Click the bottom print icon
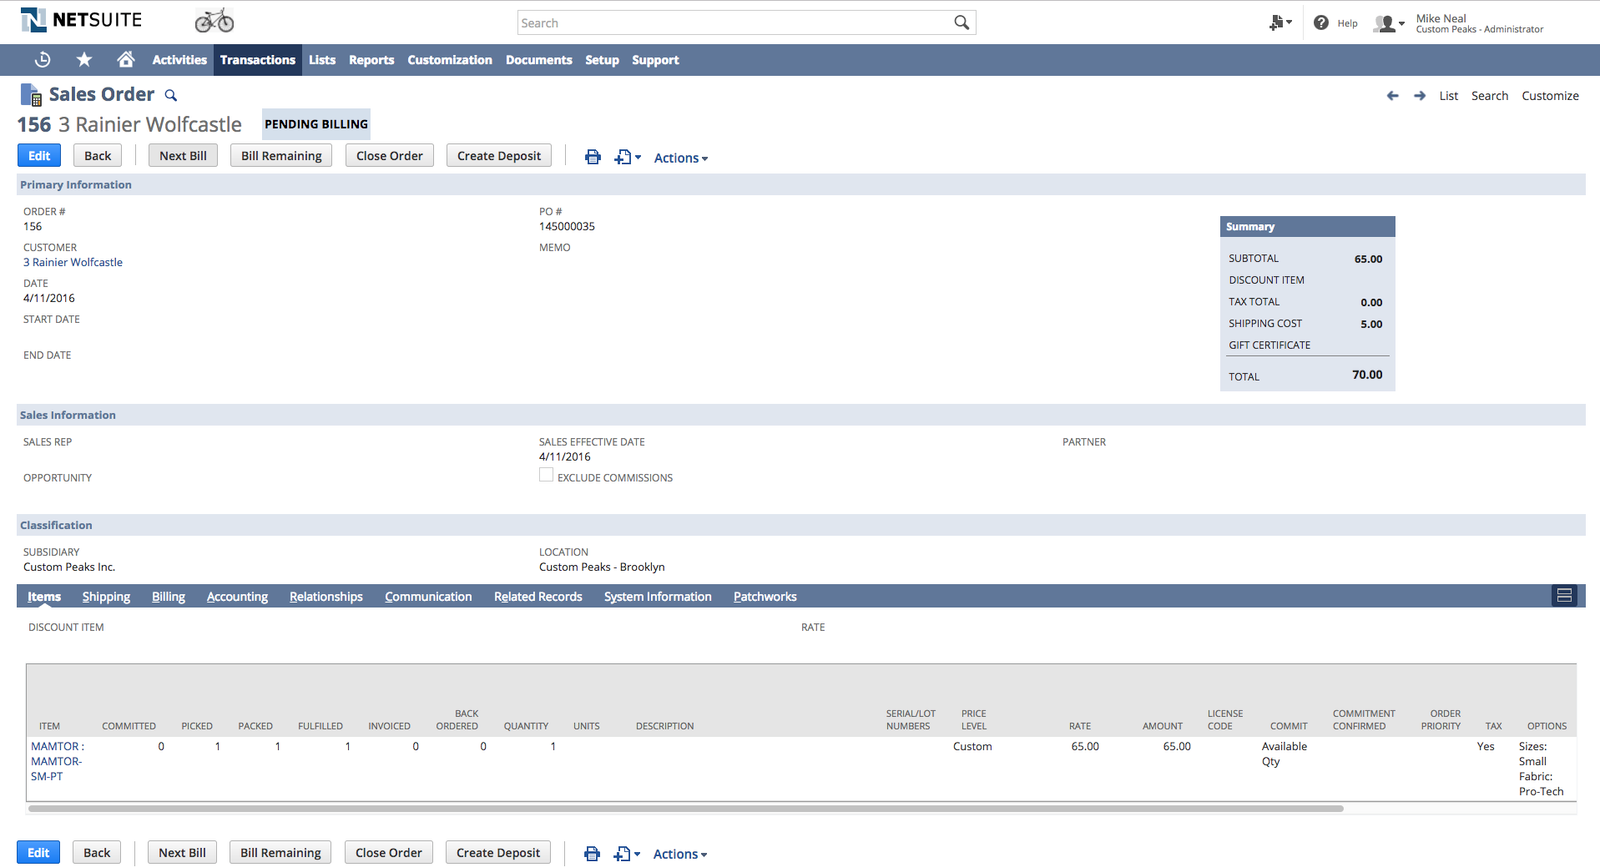 point(592,854)
